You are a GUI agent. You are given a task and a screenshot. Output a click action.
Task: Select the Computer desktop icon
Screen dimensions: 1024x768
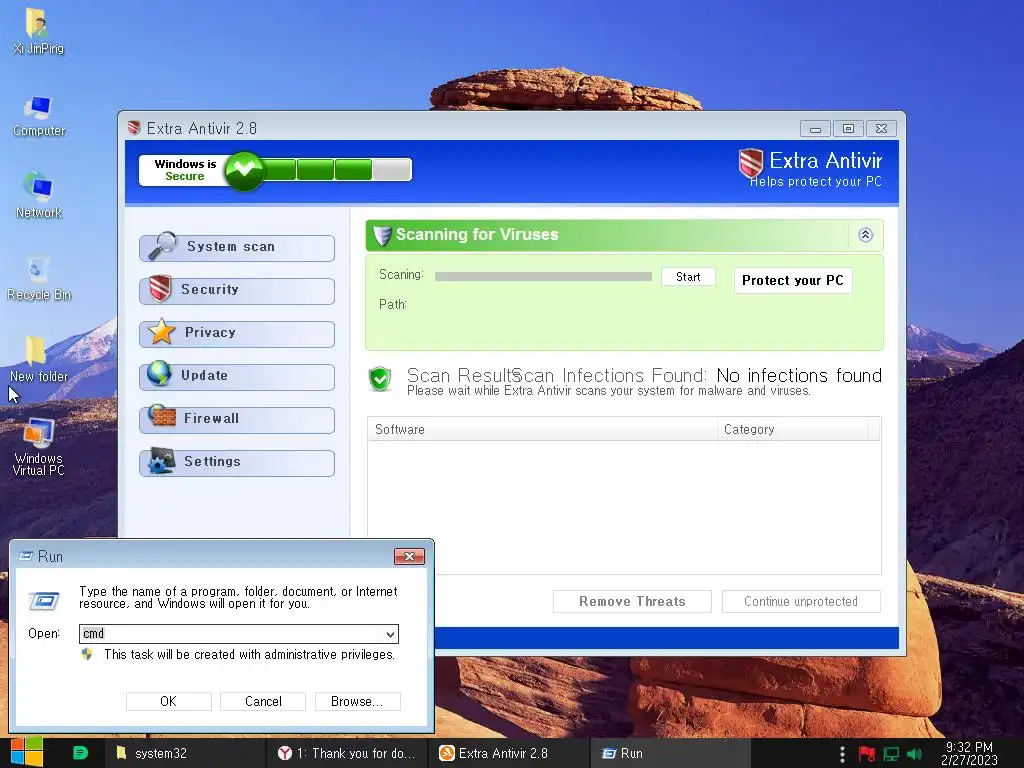click(39, 116)
